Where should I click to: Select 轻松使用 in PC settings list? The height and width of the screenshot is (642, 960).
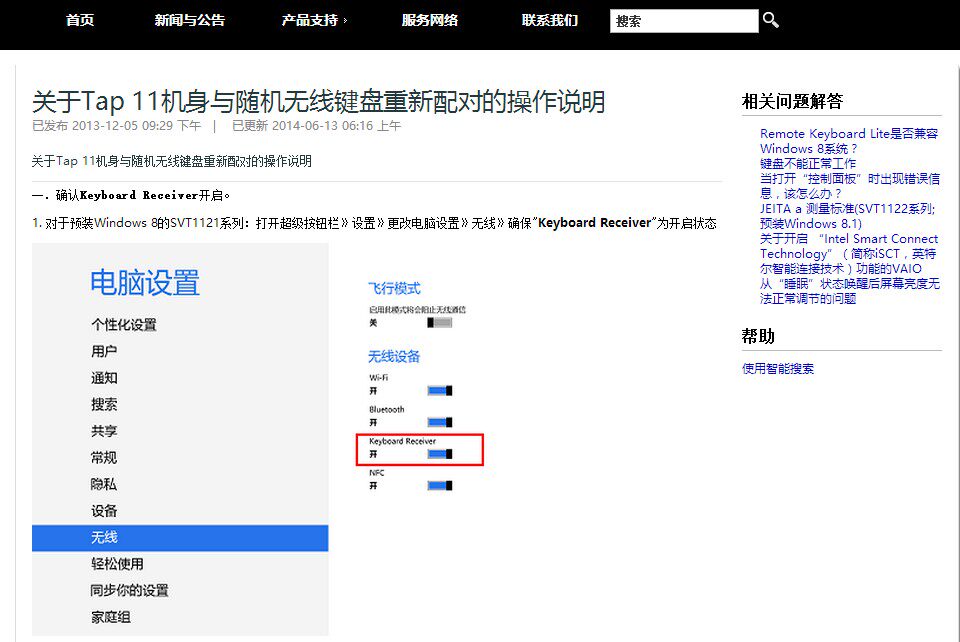(117, 564)
